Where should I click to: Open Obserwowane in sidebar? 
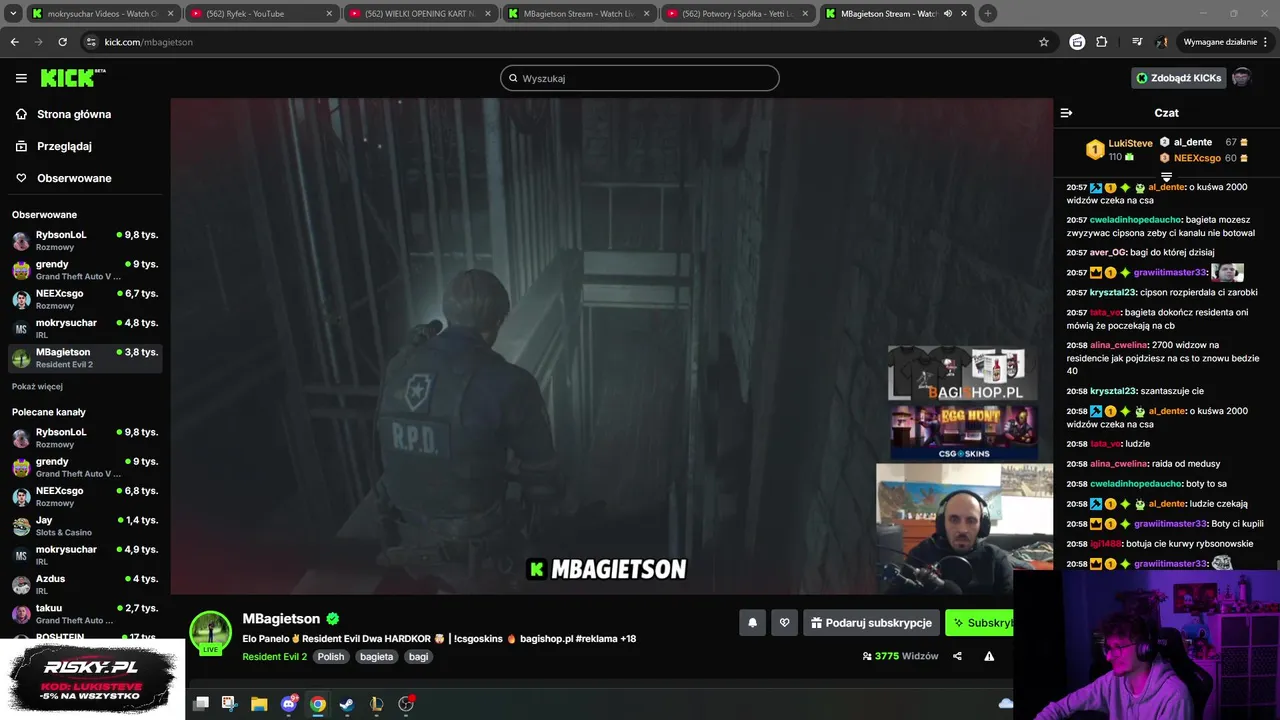[74, 178]
